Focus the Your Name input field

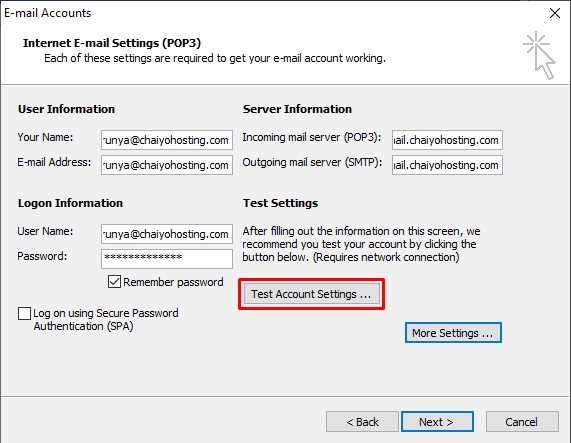pyautogui.click(x=167, y=140)
